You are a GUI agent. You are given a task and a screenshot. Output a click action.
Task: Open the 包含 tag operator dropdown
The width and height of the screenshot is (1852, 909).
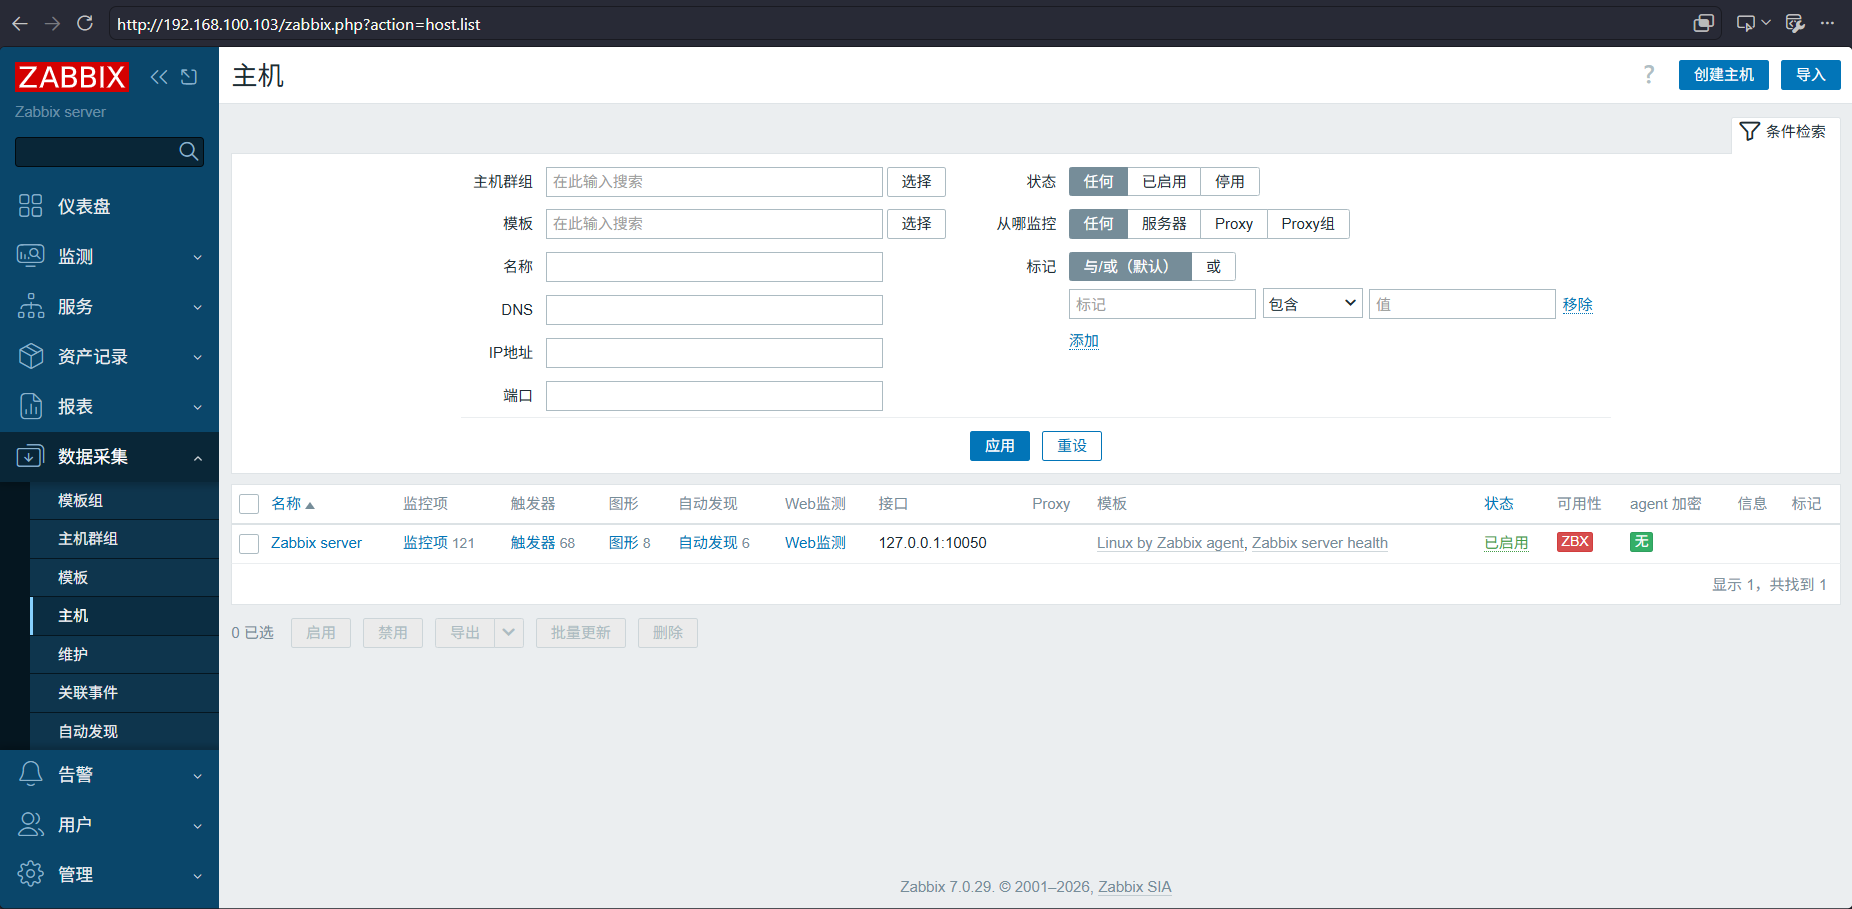1312,304
